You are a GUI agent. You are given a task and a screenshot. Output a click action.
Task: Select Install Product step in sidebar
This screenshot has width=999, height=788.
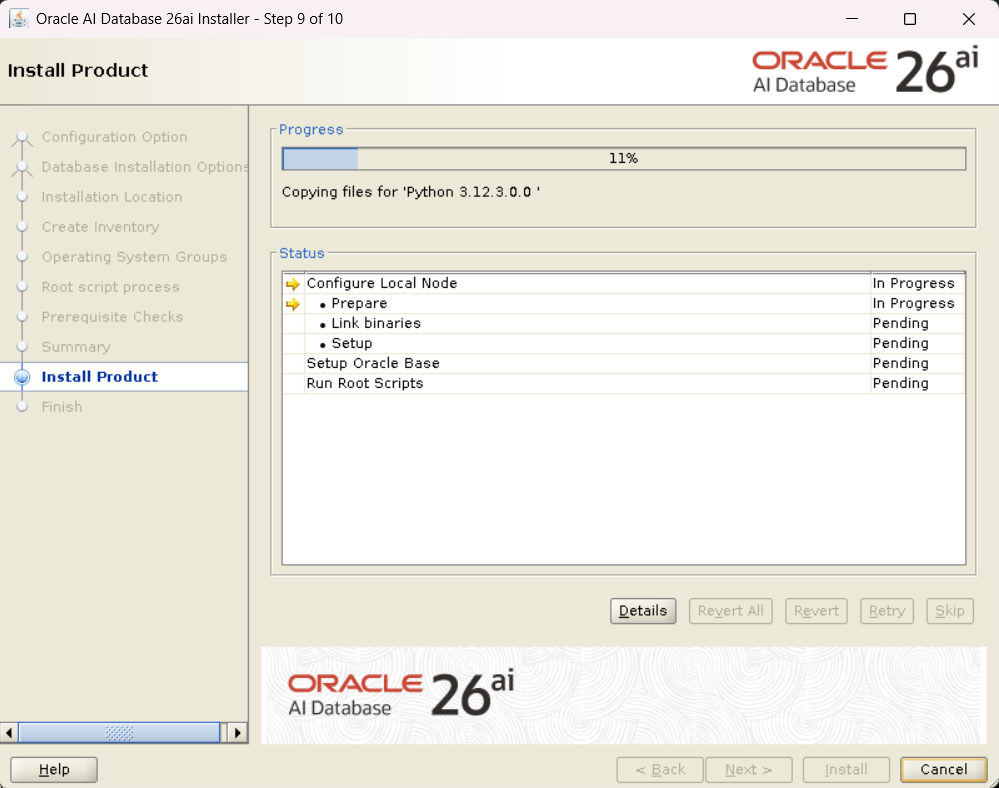[100, 377]
